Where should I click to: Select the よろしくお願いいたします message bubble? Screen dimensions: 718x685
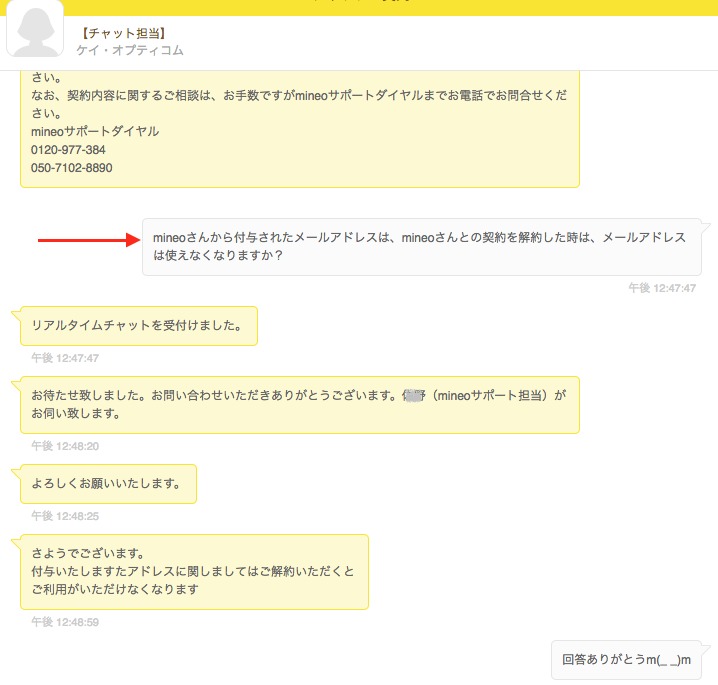[107, 484]
